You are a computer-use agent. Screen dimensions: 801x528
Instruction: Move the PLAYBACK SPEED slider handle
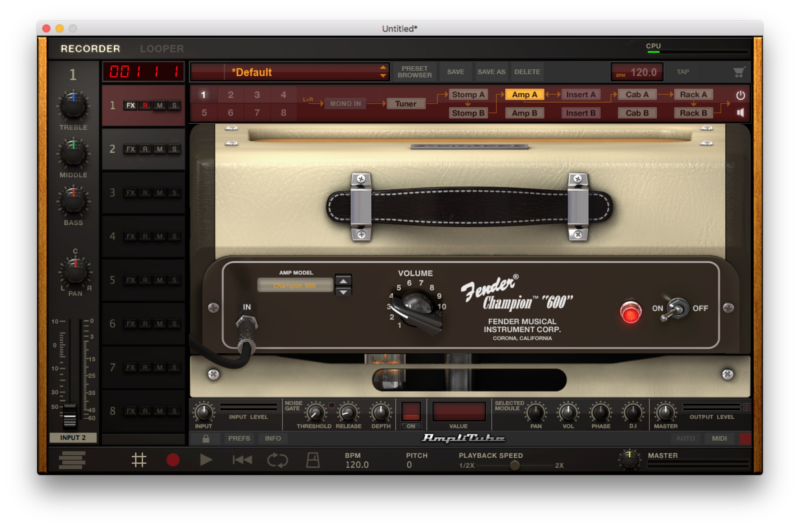(514, 465)
